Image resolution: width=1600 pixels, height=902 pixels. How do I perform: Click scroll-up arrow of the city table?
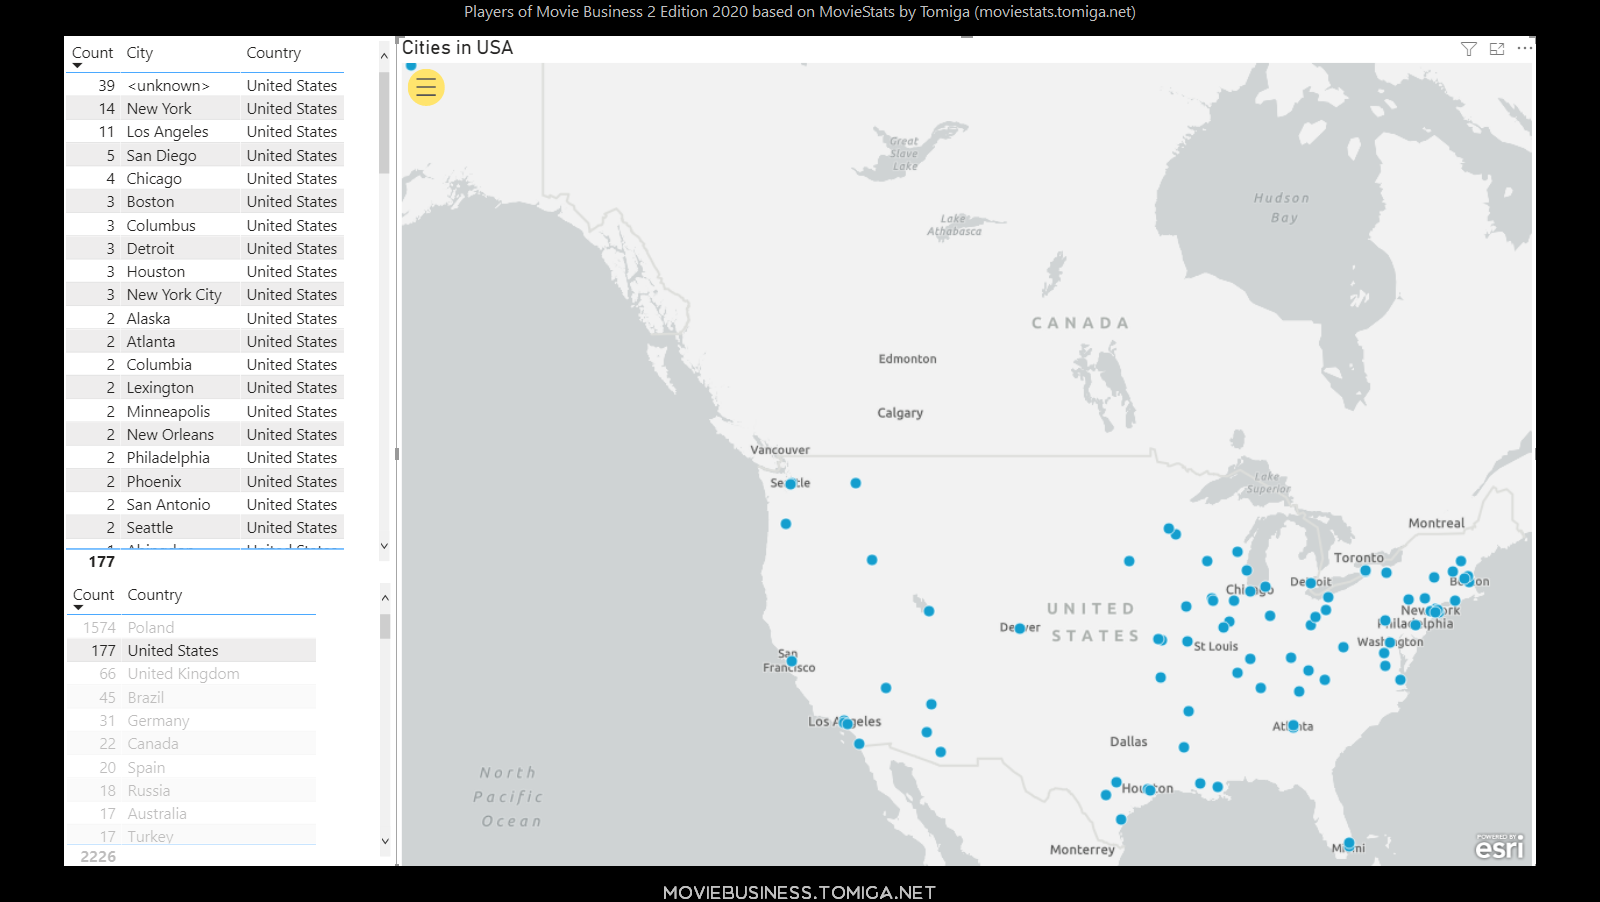pyautogui.click(x=384, y=56)
